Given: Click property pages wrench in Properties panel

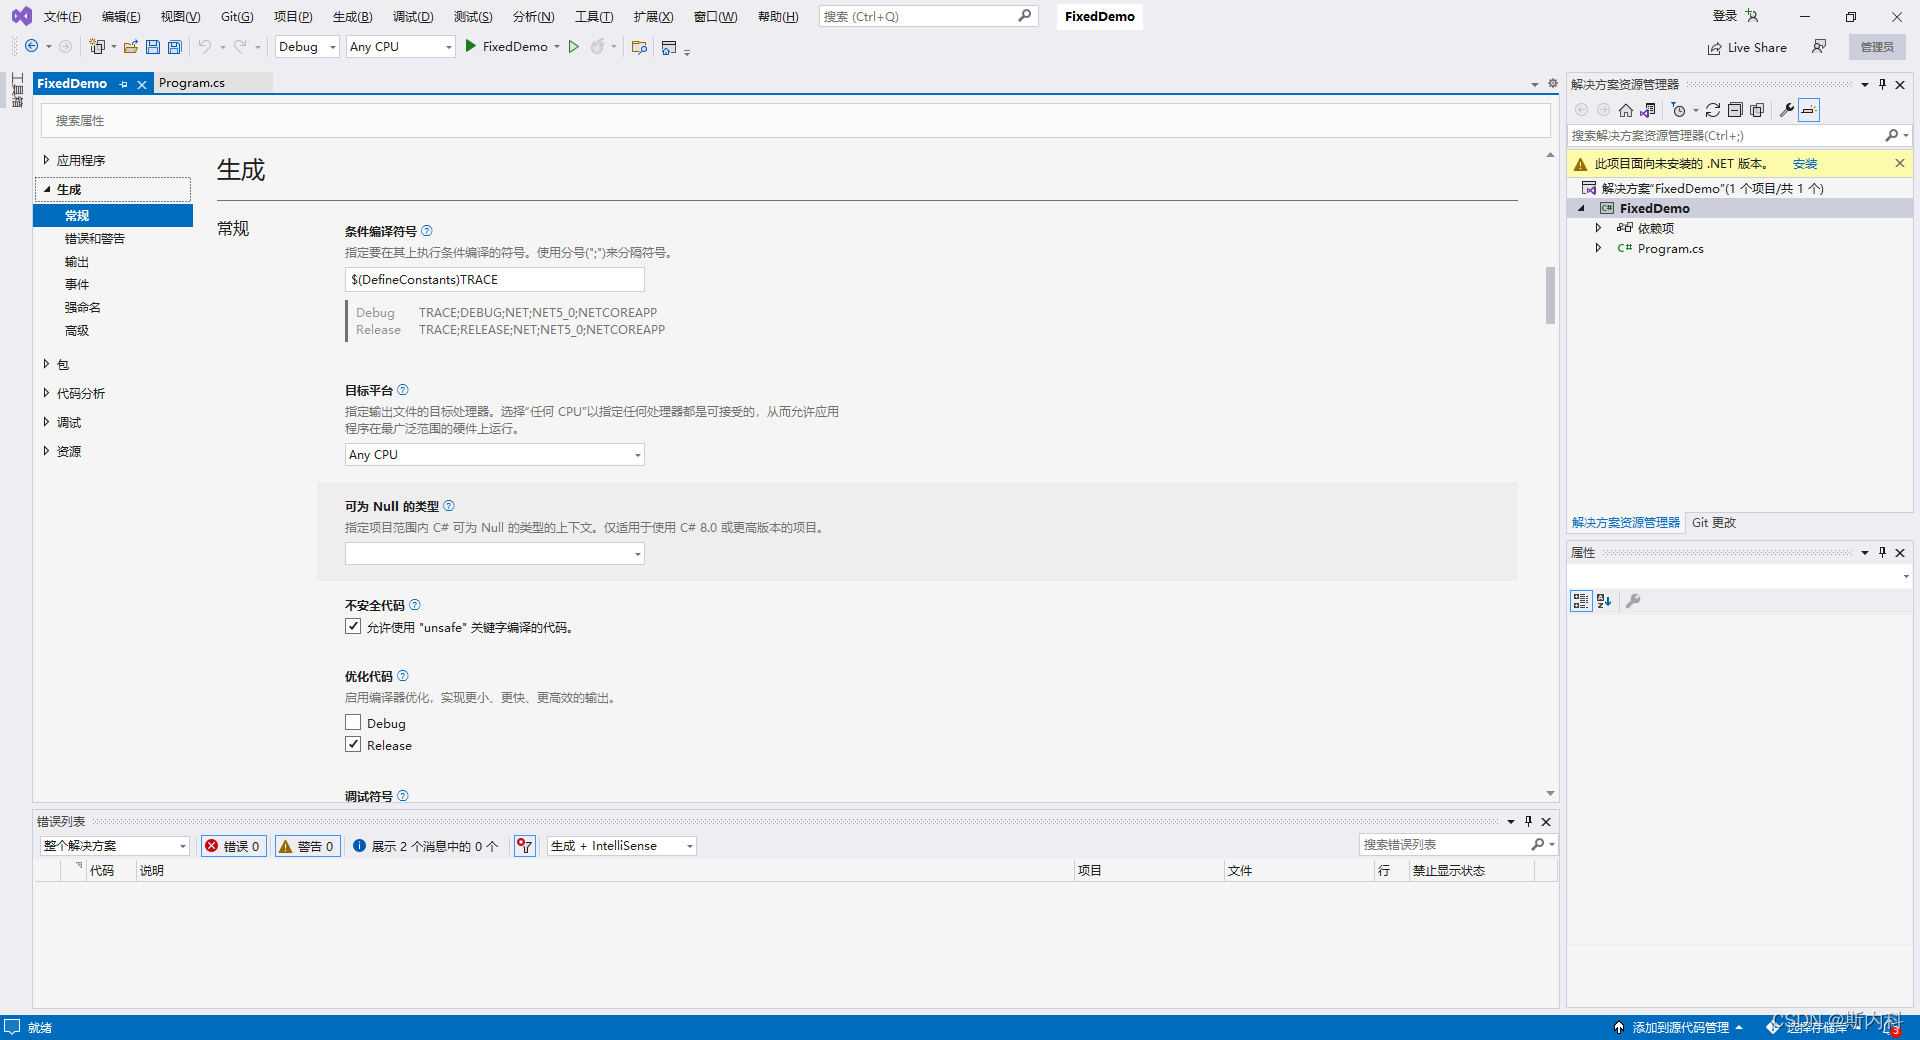Looking at the screenshot, I should (x=1633, y=601).
